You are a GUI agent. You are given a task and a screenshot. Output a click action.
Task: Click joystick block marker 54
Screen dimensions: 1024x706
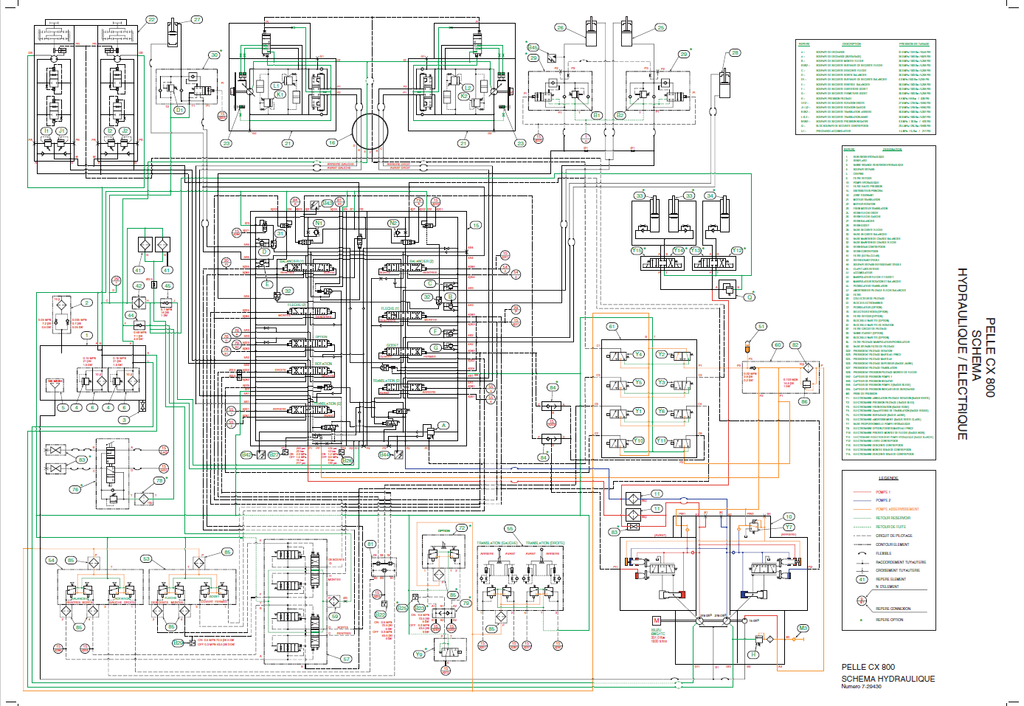tap(52, 560)
